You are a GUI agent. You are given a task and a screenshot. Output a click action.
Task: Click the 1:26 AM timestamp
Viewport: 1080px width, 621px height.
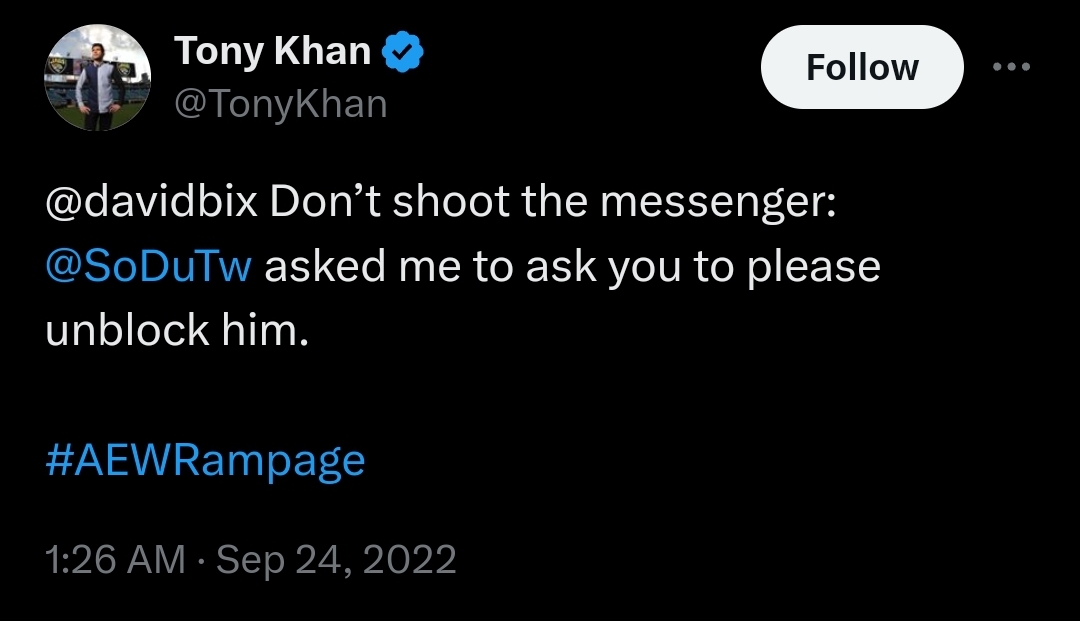click(115, 559)
